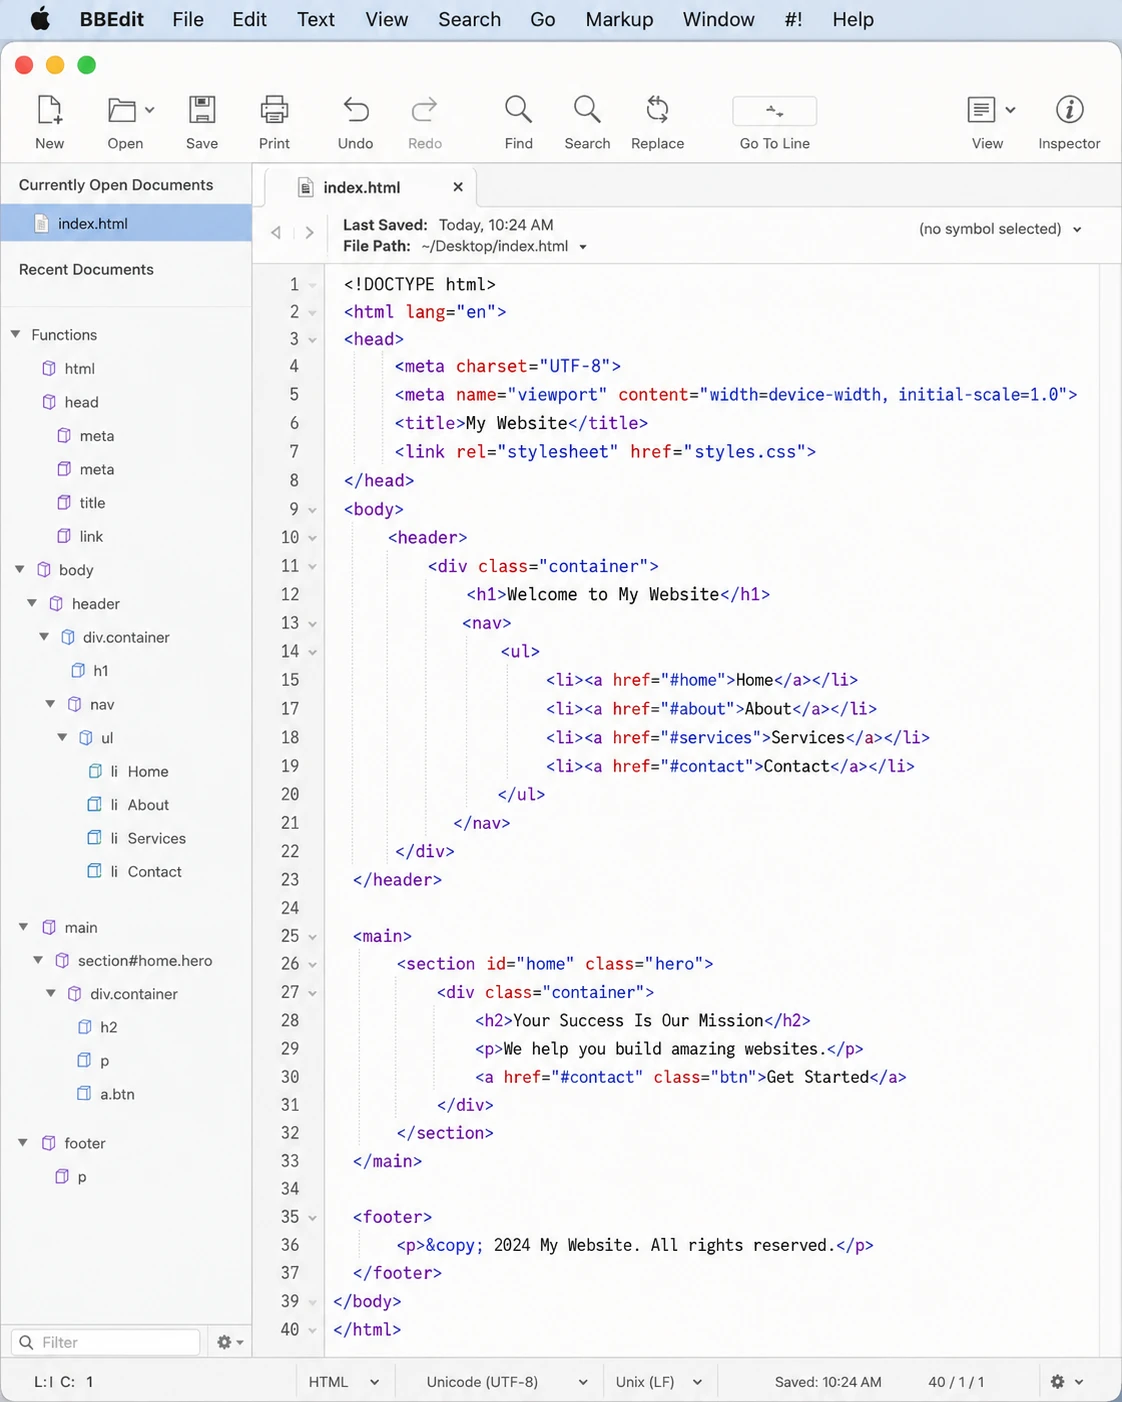Open Find with the magnifier icon
The width and height of the screenshot is (1122, 1402).
(x=518, y=109)
